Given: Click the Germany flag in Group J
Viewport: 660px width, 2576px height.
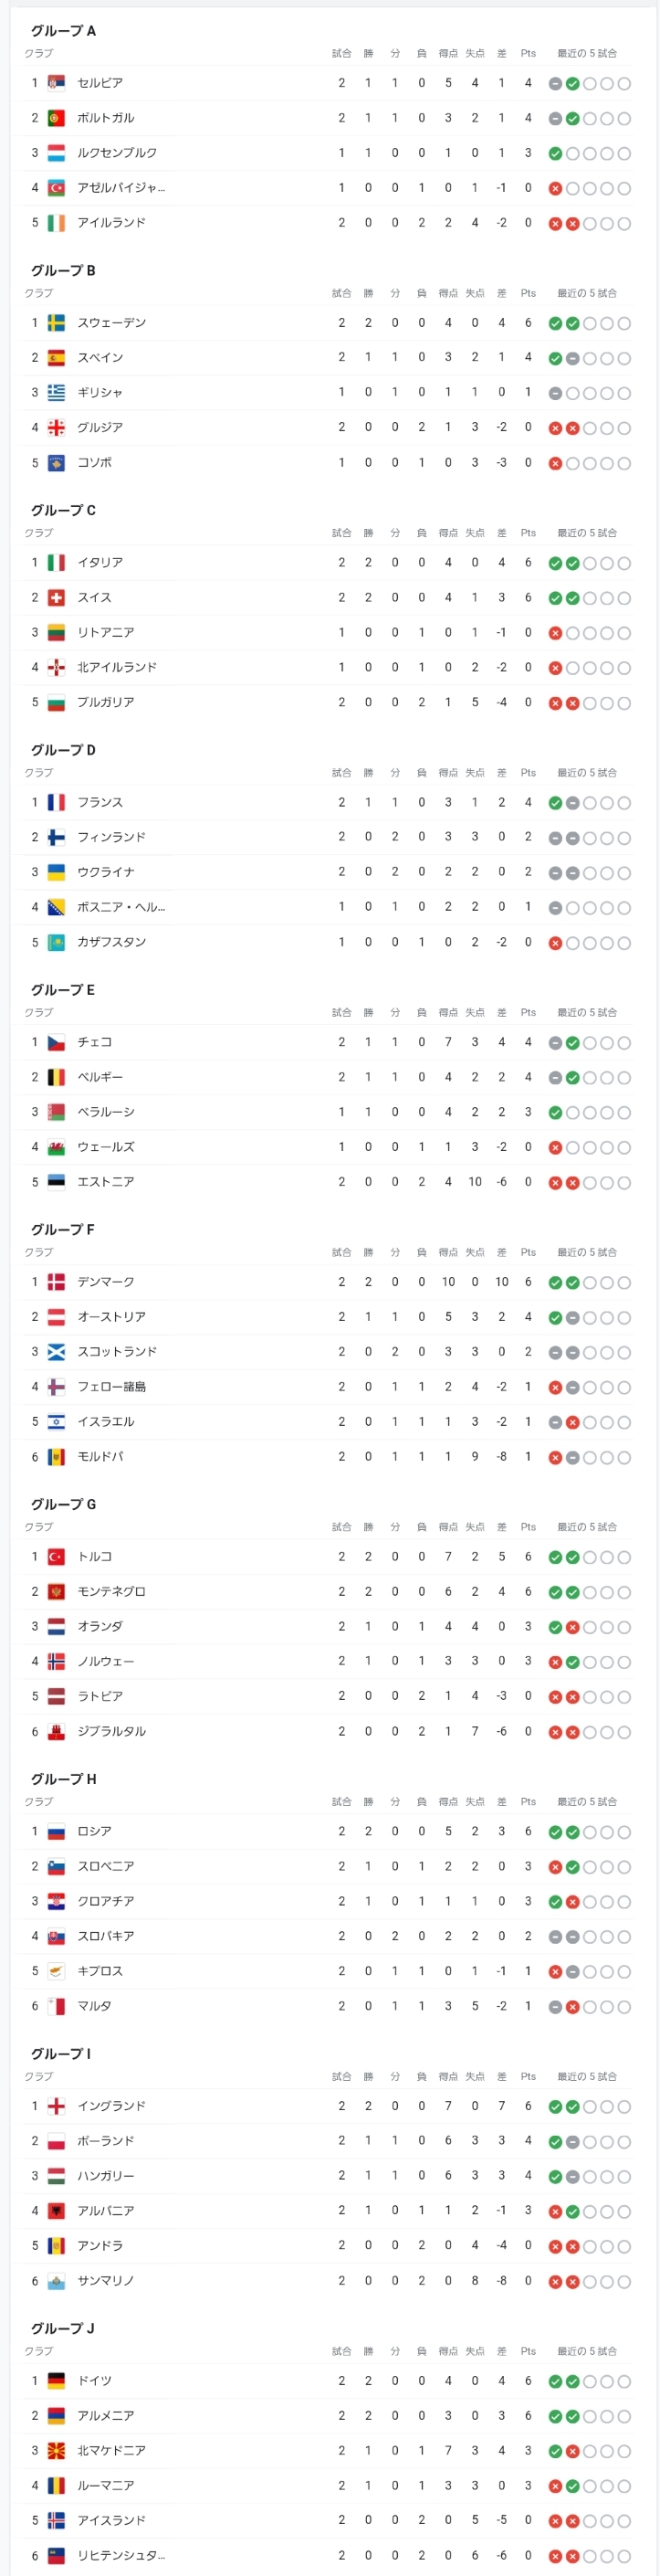Looking at the screenshot, I should pos(57,2381).
